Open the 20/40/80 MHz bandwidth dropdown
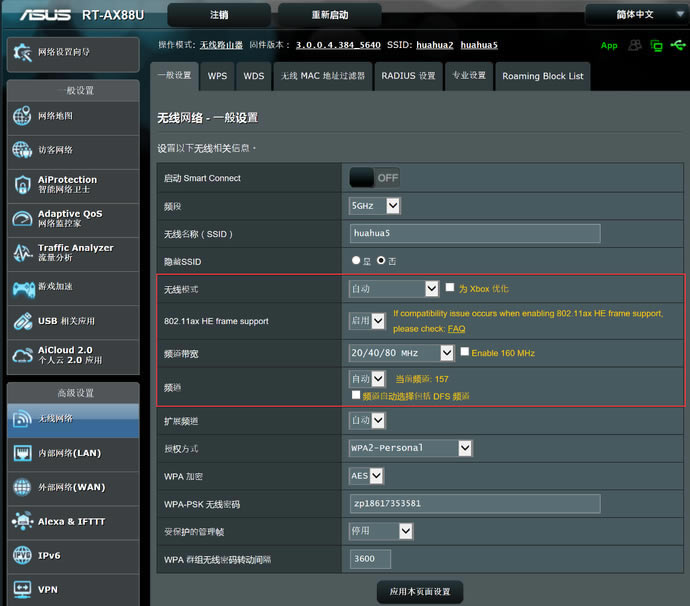This screenshot has height=606, width=690. 401,353
